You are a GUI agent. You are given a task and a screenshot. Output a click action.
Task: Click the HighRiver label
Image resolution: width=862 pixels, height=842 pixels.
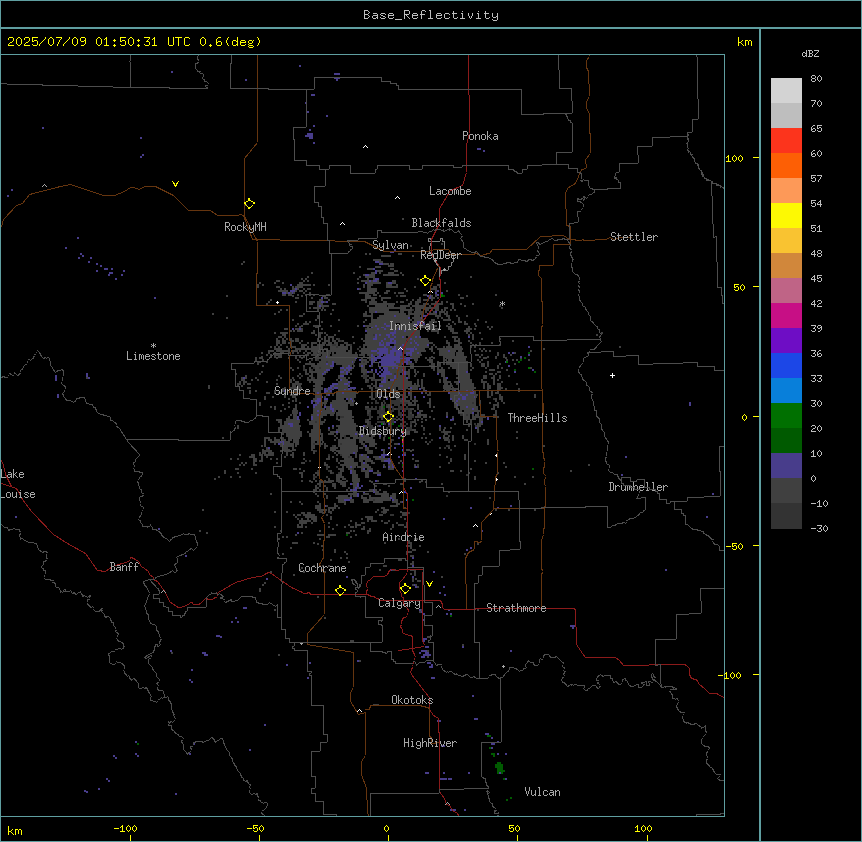[x=430, y=743]
